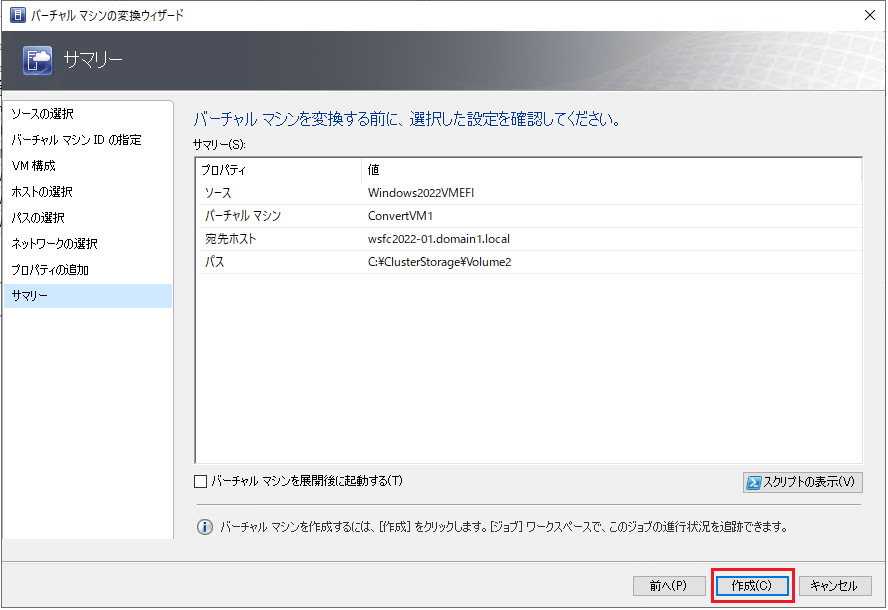Close the conversion wizard window
The width and height of the screenshot is (888, 610).
(870, 15)
